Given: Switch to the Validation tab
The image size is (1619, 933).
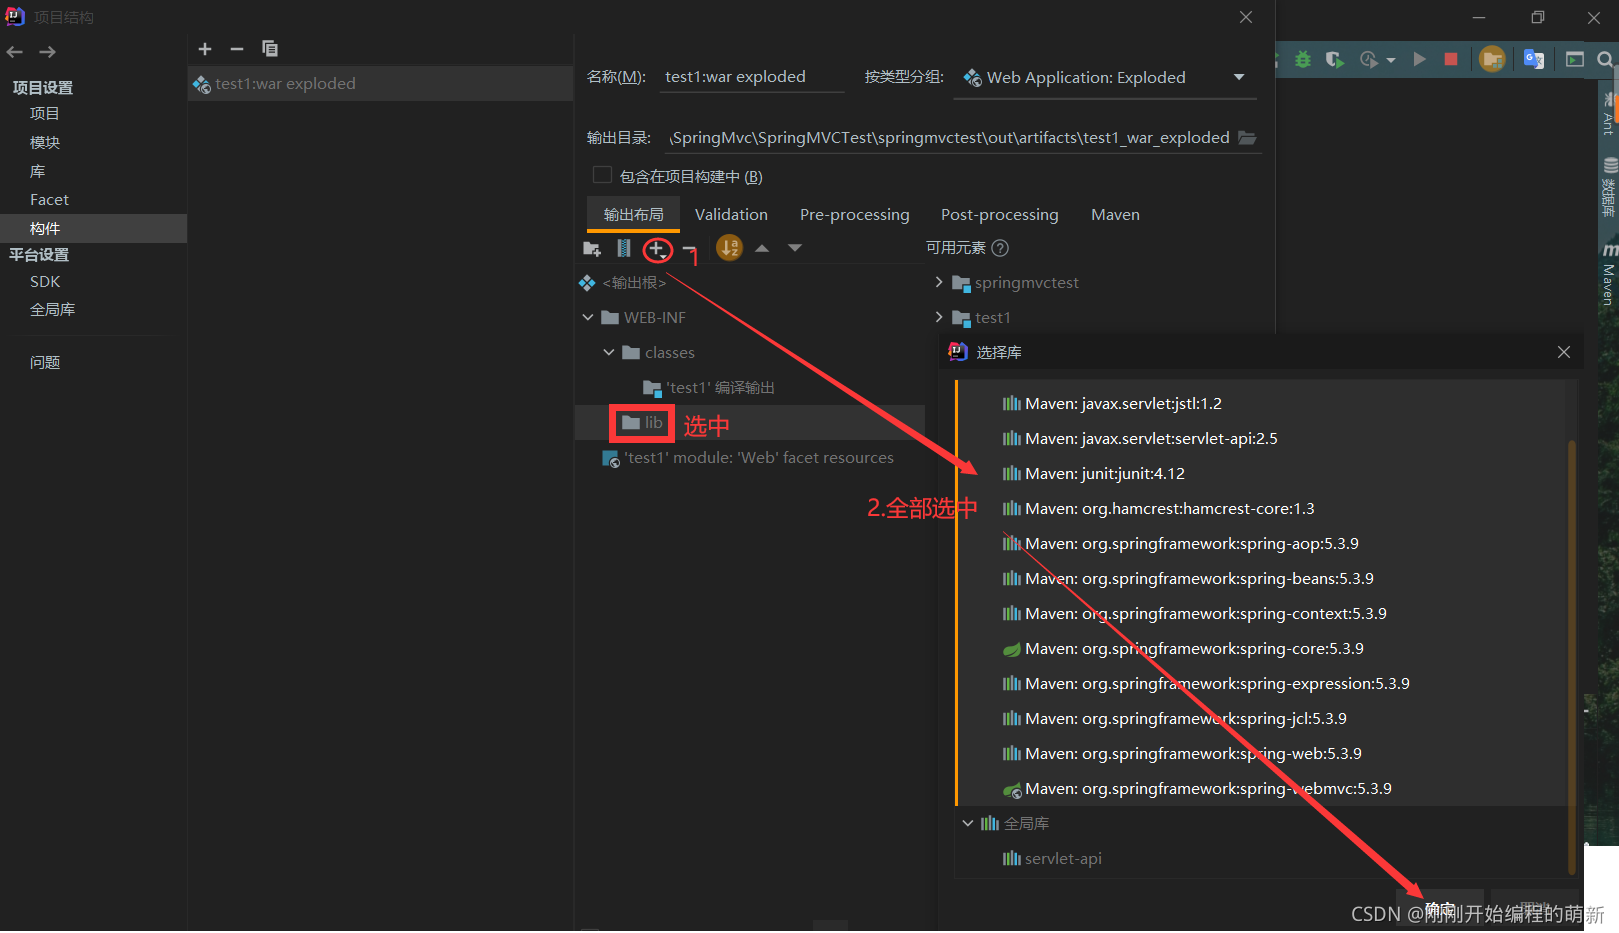Looking at the screenshot, I should point(731,215).
